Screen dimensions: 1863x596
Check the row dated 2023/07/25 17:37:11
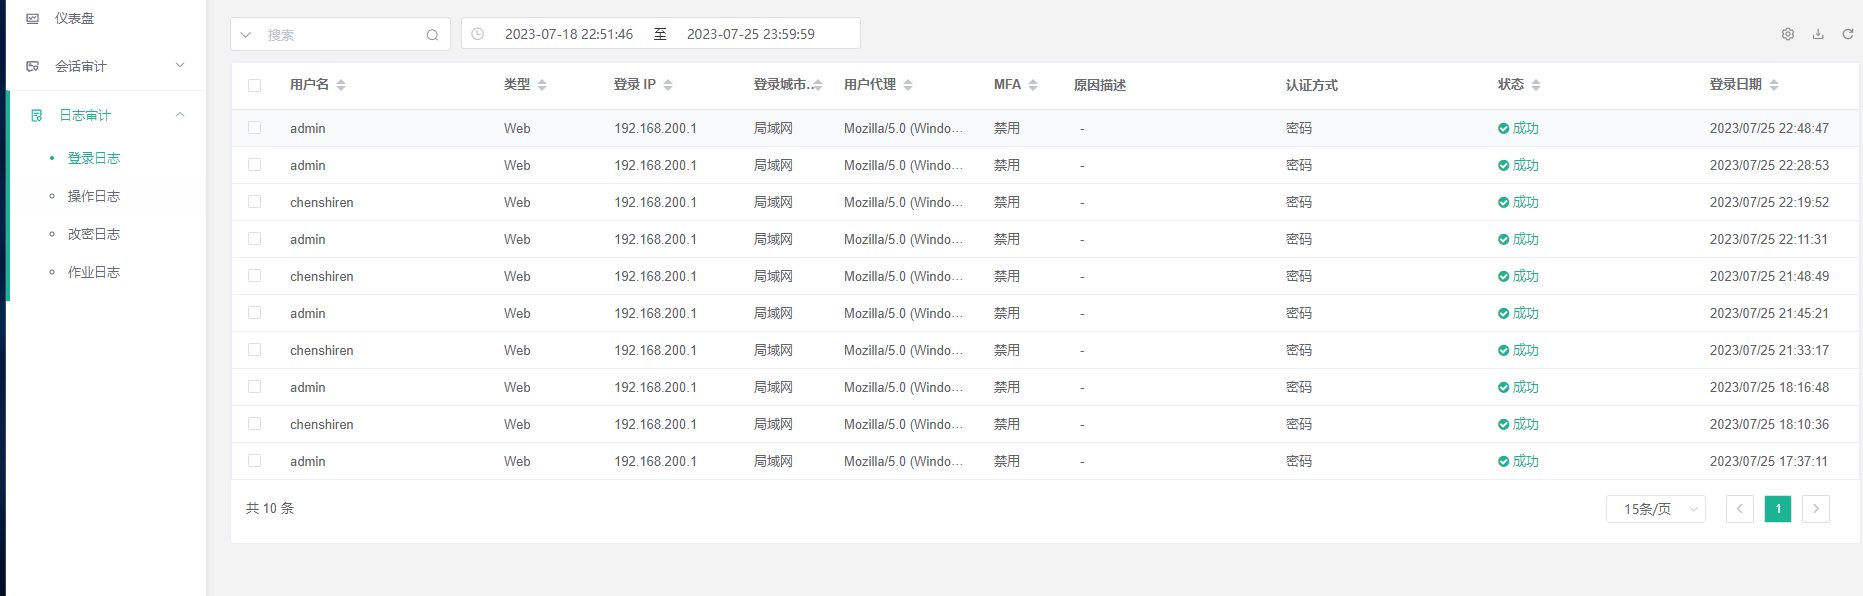(255, 461)
